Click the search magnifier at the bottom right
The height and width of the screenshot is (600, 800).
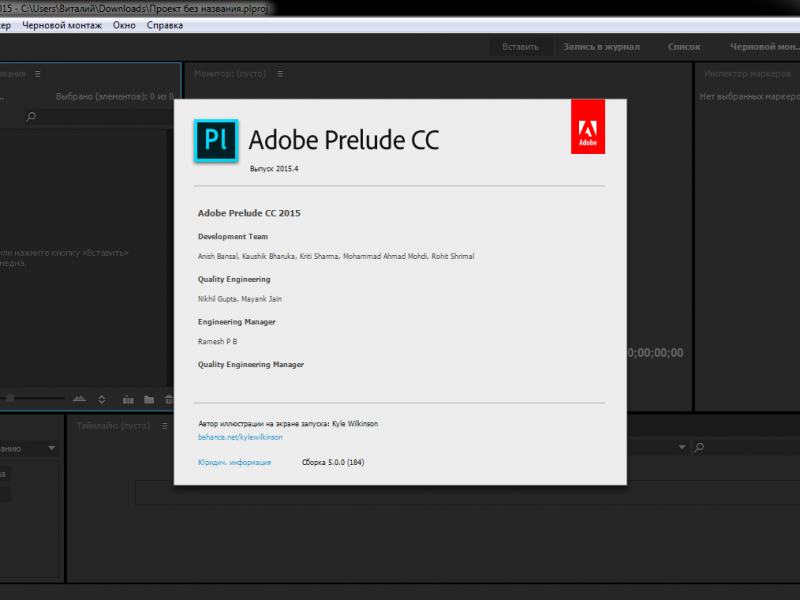point(699,447)
